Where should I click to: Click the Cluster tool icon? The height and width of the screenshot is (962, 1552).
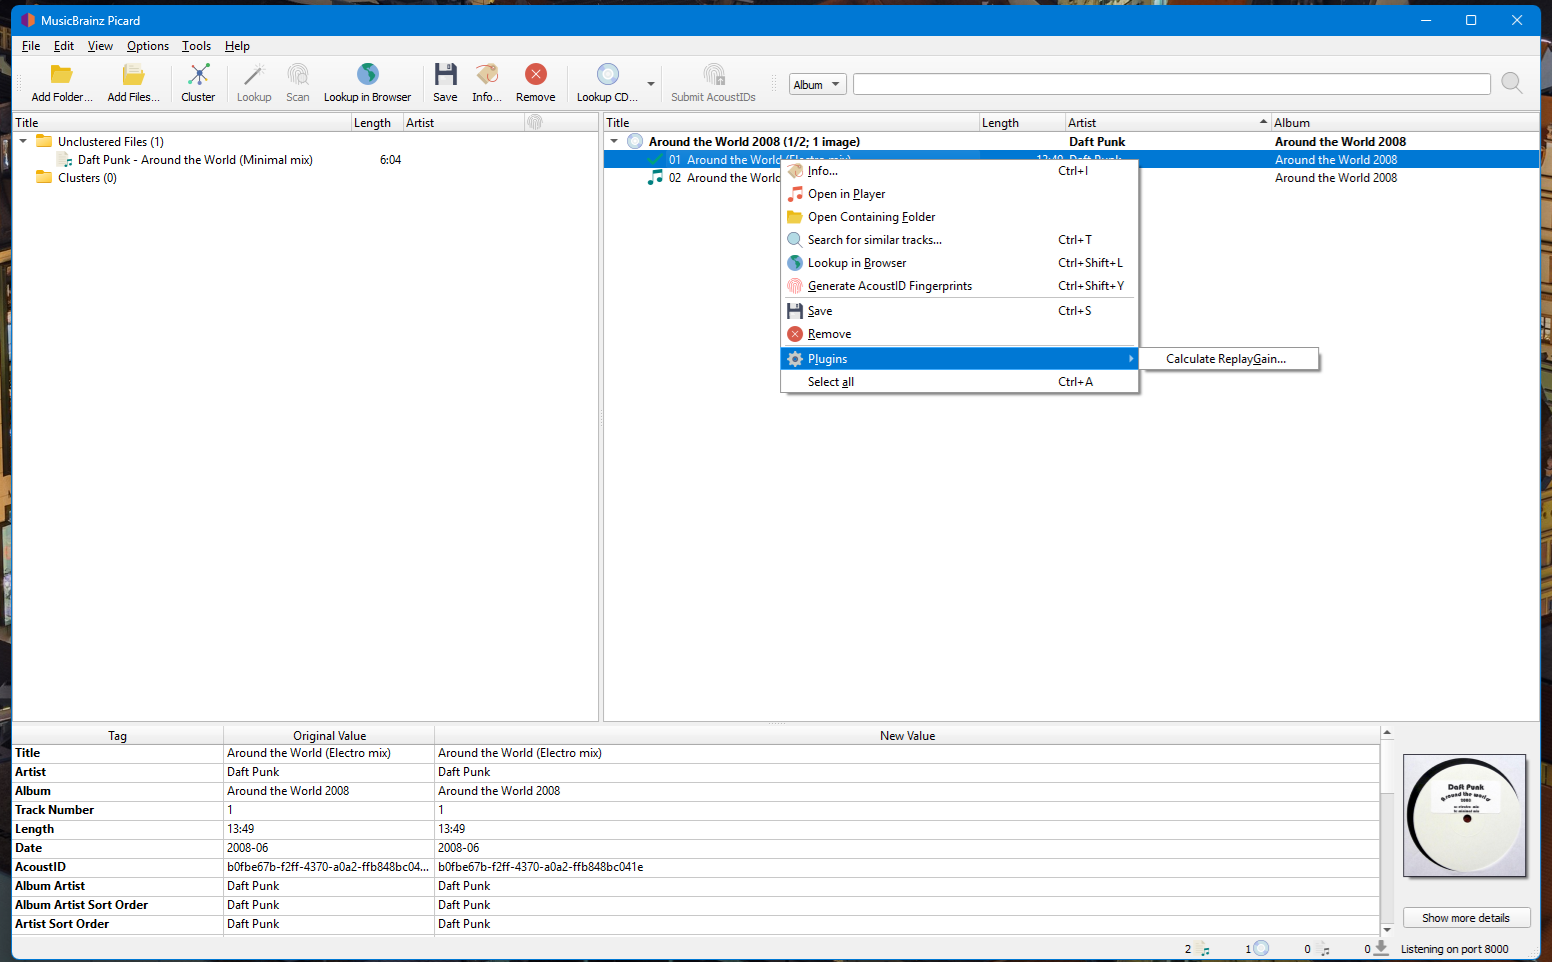tap(198, 76)
